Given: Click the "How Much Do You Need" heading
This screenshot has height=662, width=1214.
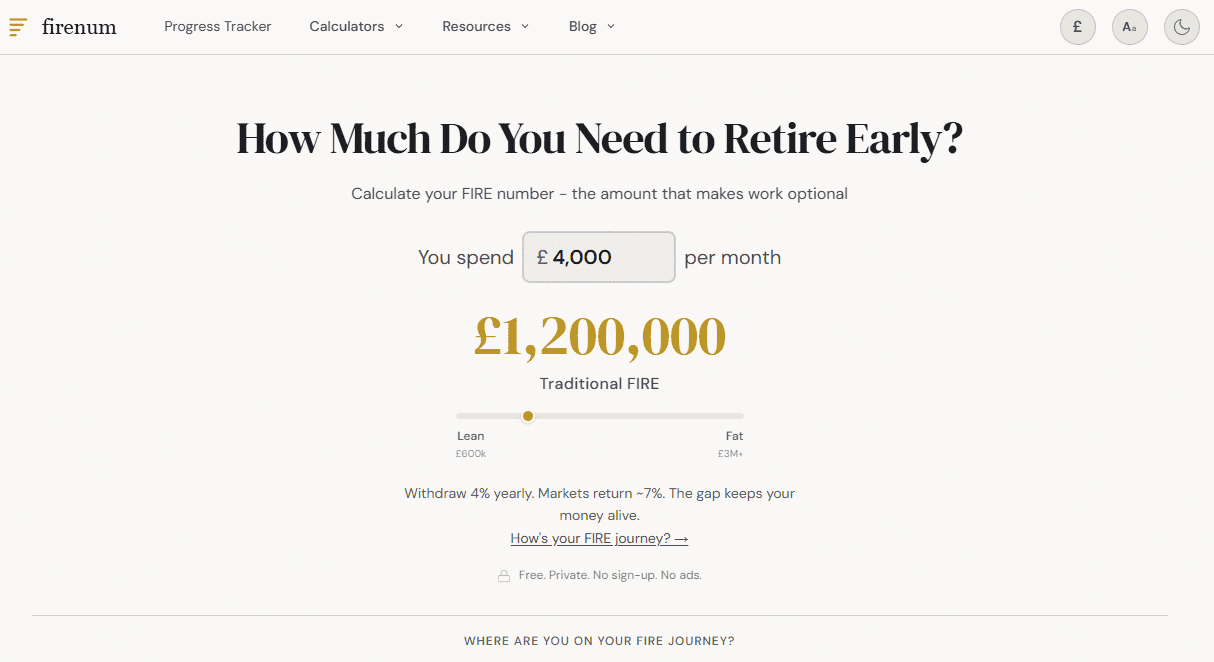Looking at the screenshot, I should click(599, 139).
